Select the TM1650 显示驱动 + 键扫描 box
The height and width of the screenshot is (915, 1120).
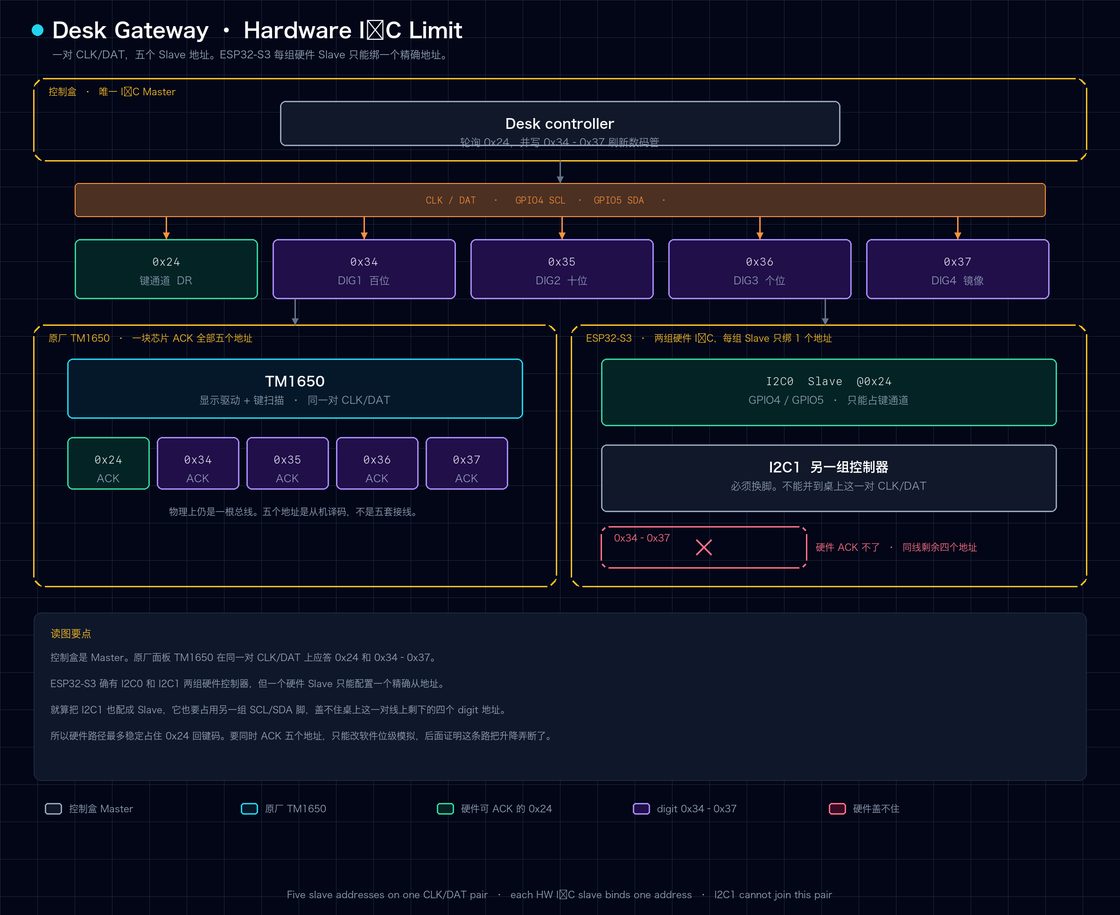pyautogui.click(x=295, y=389)
